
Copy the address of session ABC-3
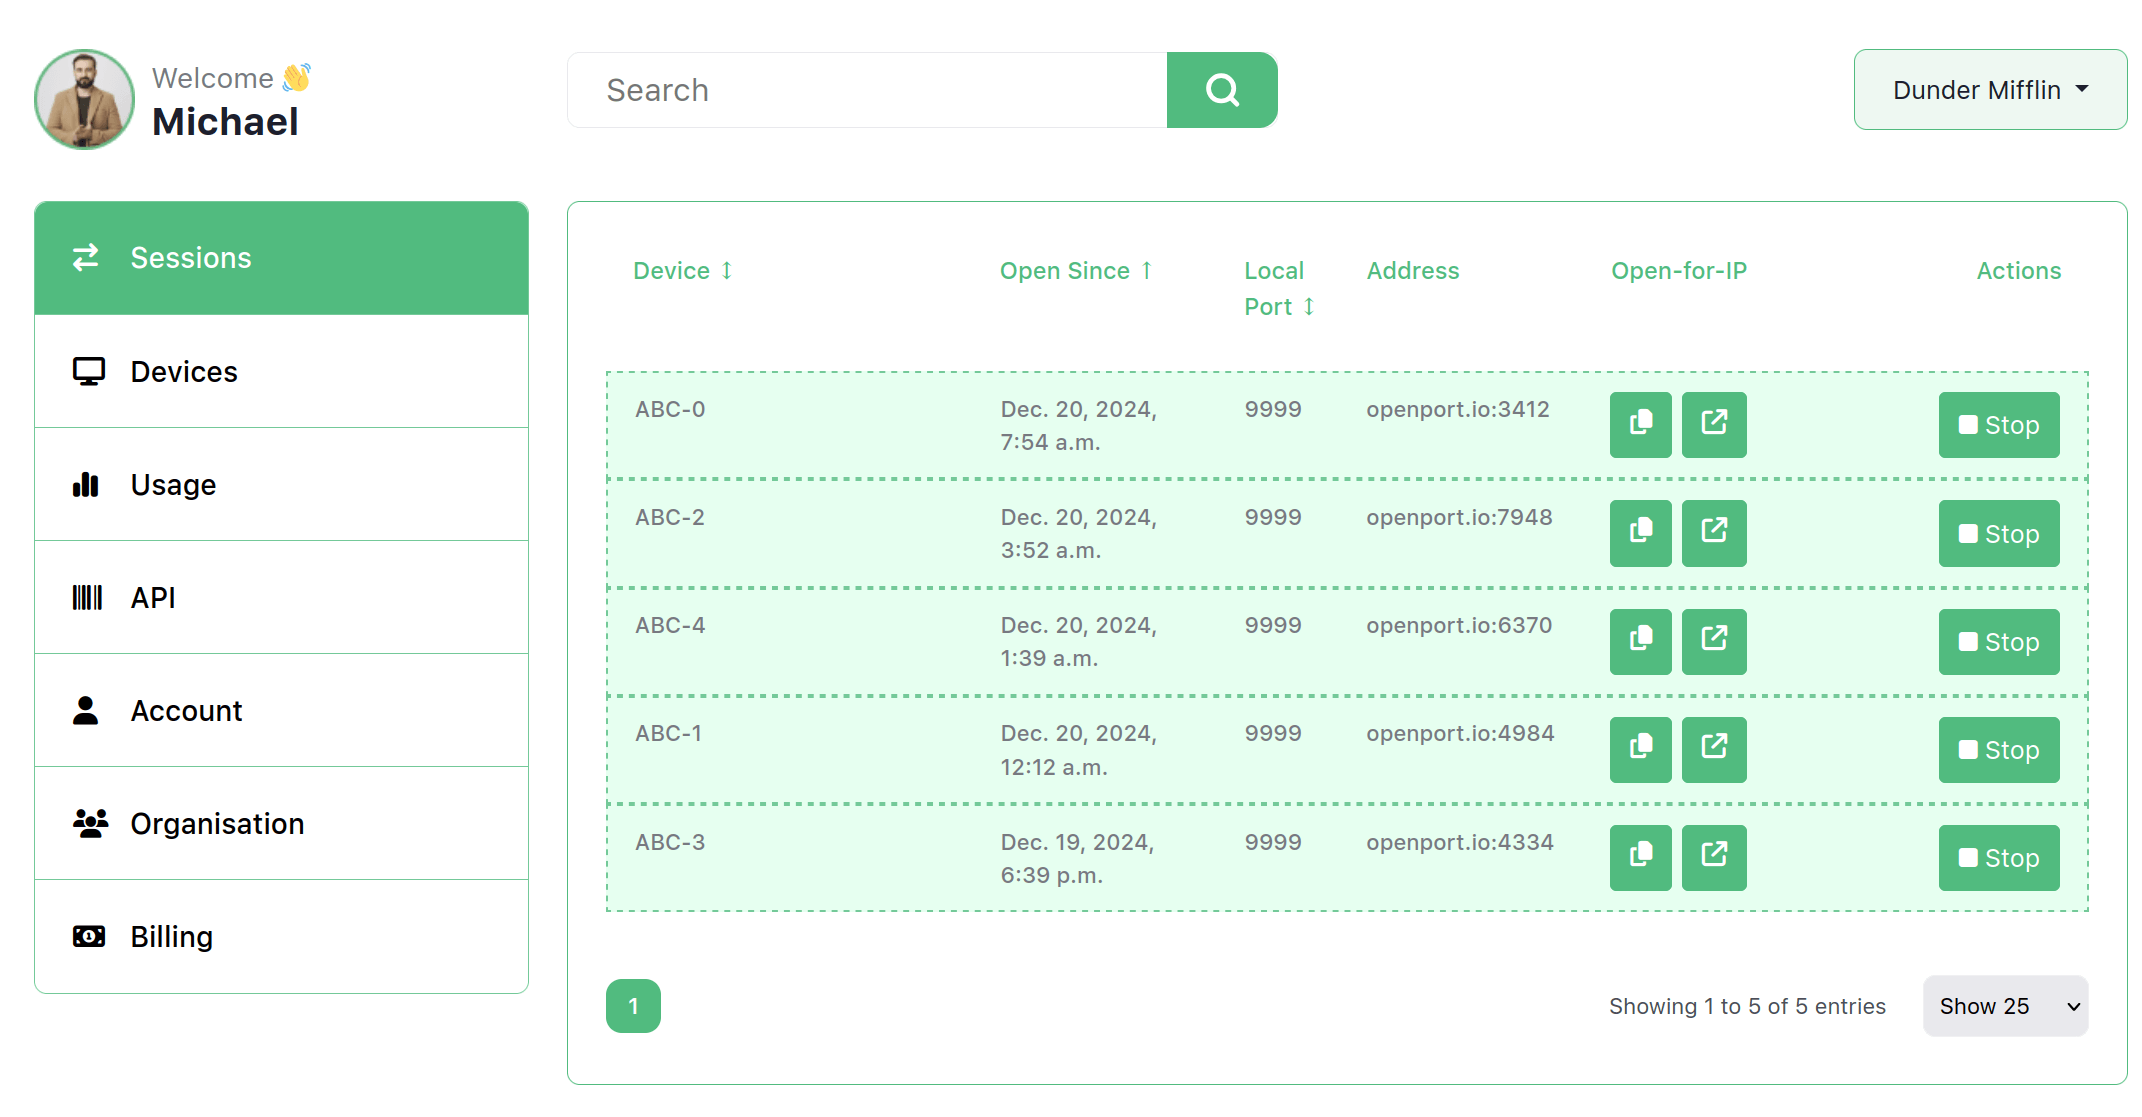click(1640, 857)
